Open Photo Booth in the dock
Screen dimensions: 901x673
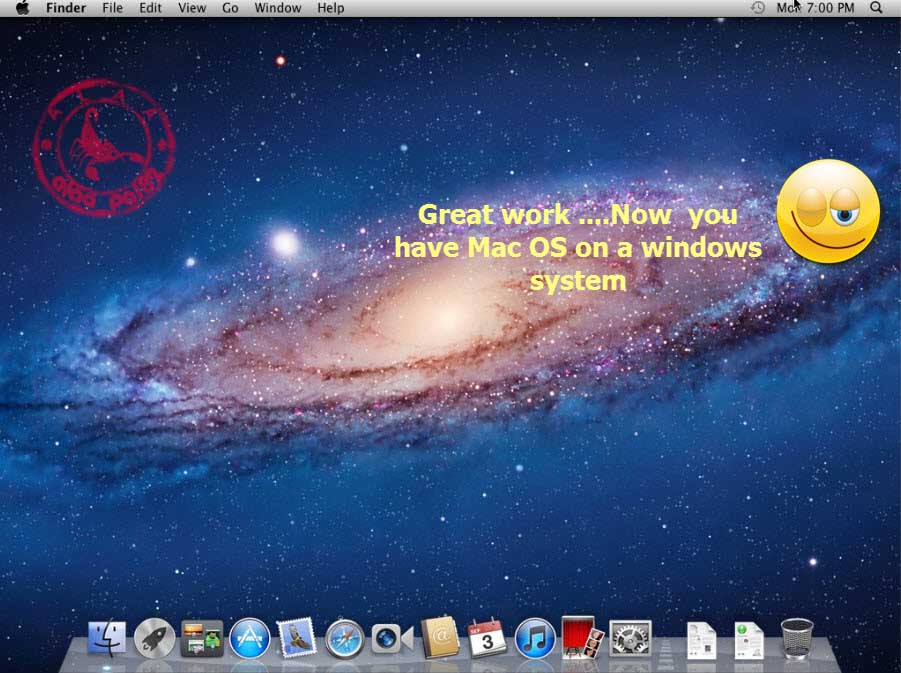coord(583,637)
